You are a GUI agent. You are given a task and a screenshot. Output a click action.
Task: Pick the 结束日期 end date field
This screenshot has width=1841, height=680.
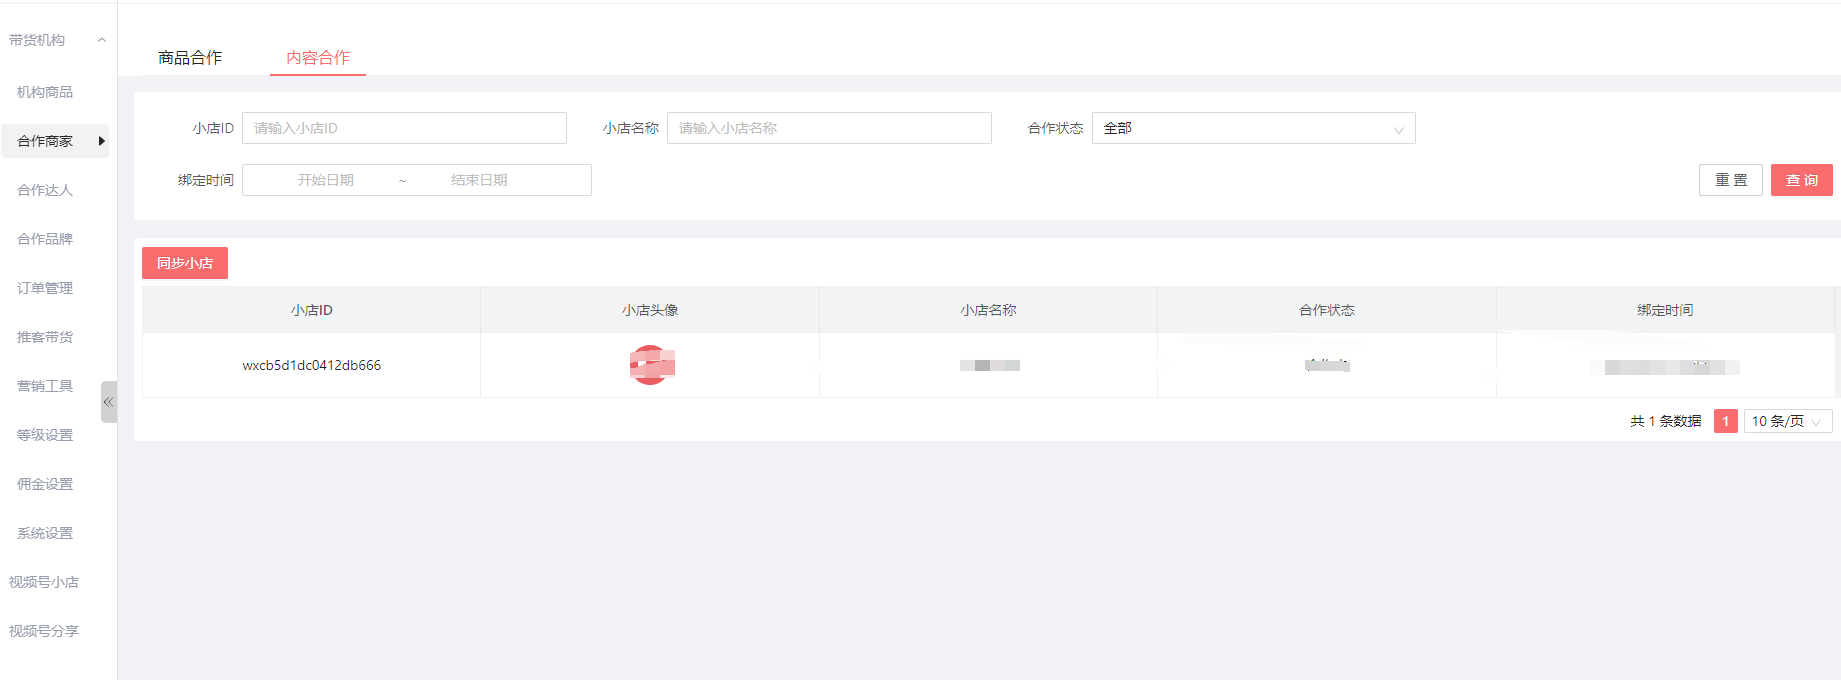[x=479, y=180]
